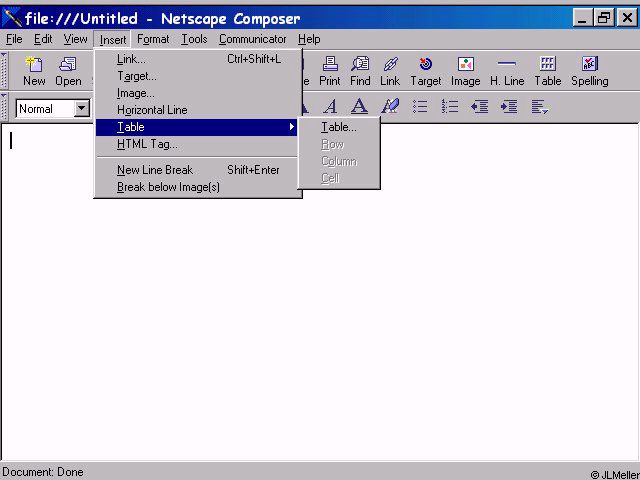640x480 pixels.
Task: Click the Target toolbar icon
Action: (x=426, y=71)
